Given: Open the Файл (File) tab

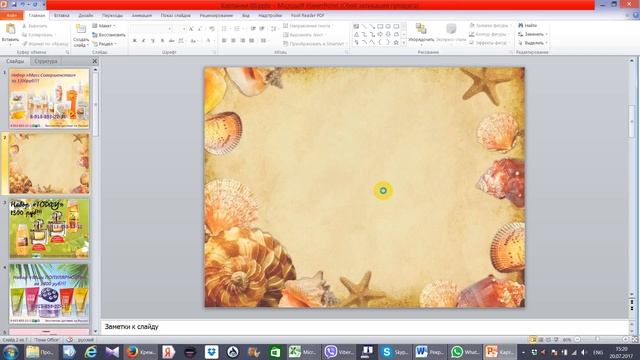Looking at the screenshot, I should click(x=11, y=16).
